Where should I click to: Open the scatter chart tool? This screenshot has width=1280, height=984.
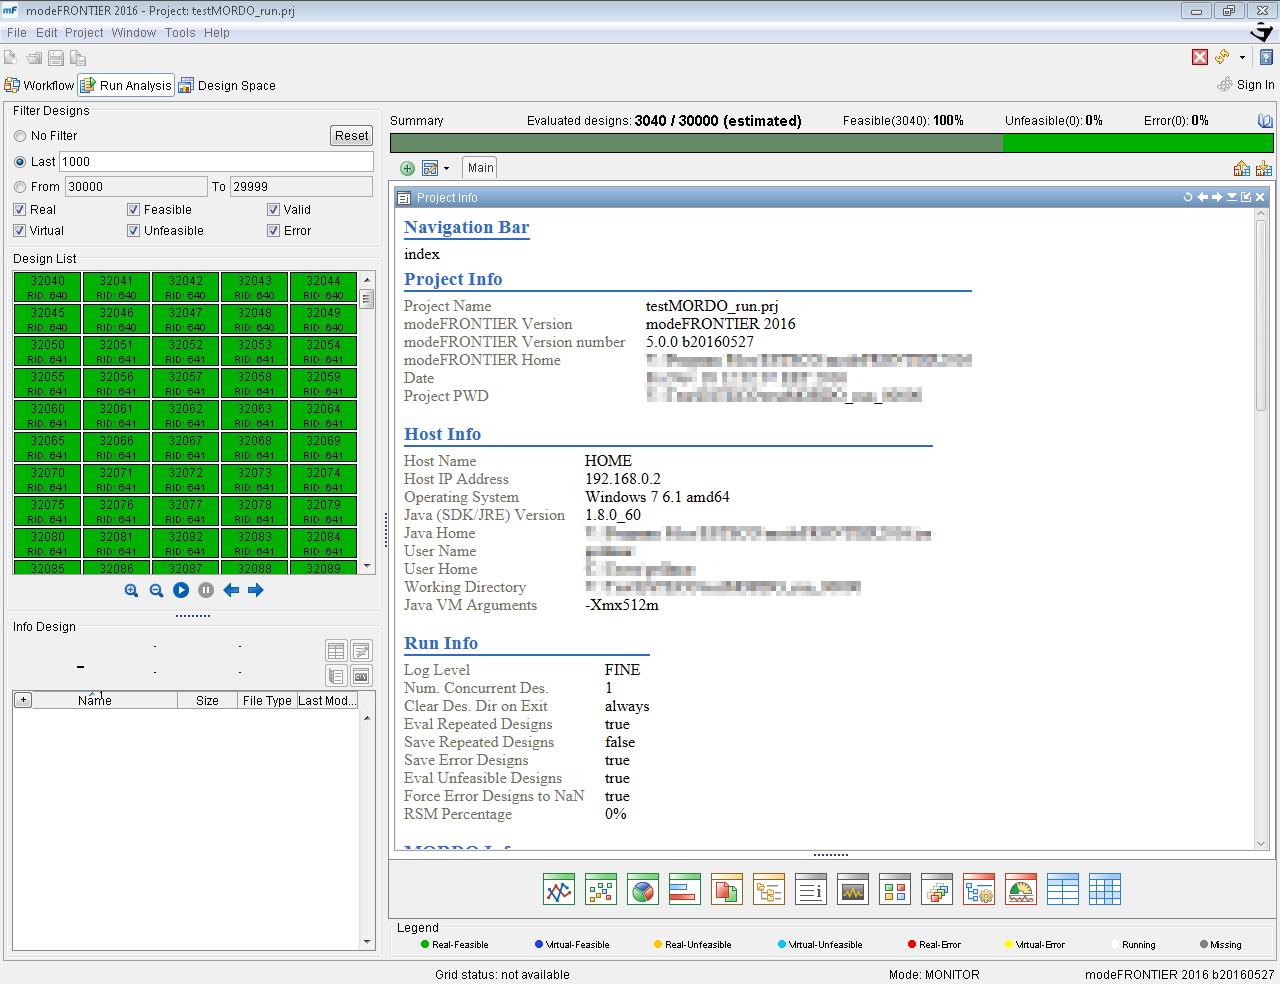click(x=601, y=889)
